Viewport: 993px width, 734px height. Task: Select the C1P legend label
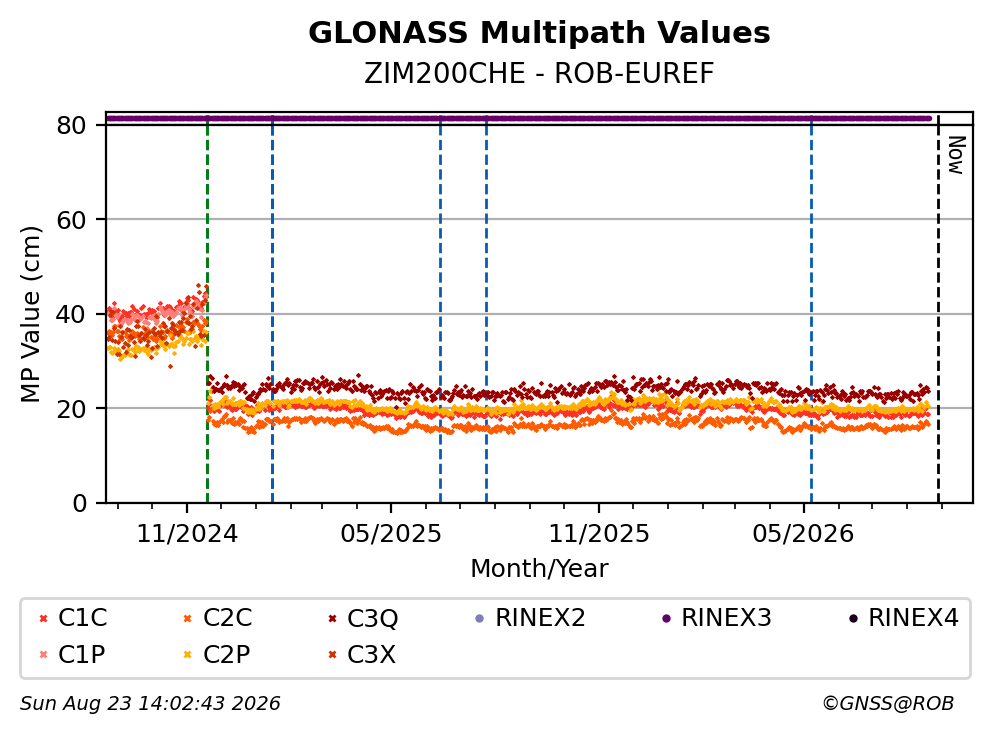pyautogui.click(x=81, y=654)
